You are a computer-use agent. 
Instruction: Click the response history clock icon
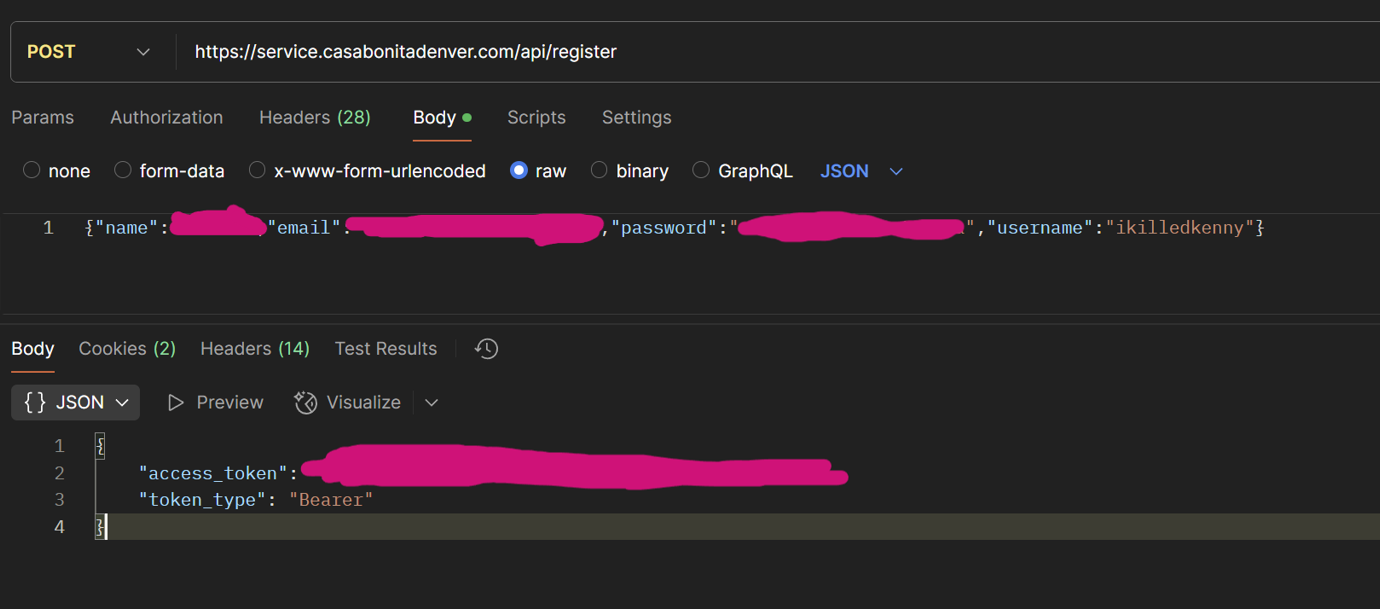(487, 348)
